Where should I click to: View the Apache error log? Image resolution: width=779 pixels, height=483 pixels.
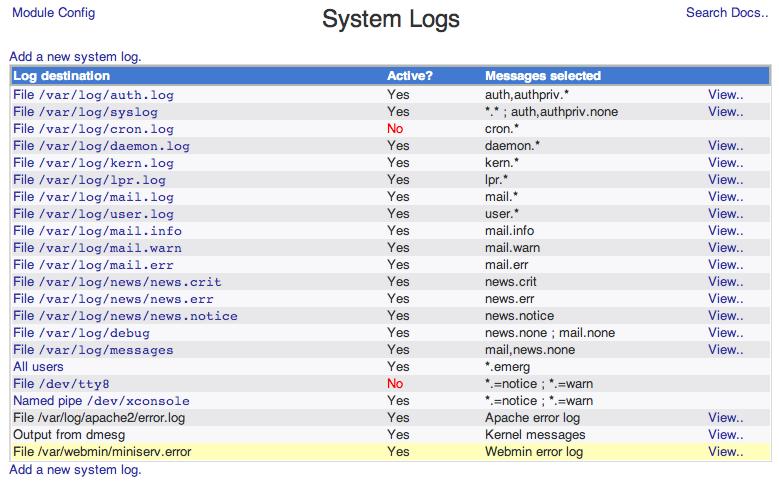[x=725, y=418]
